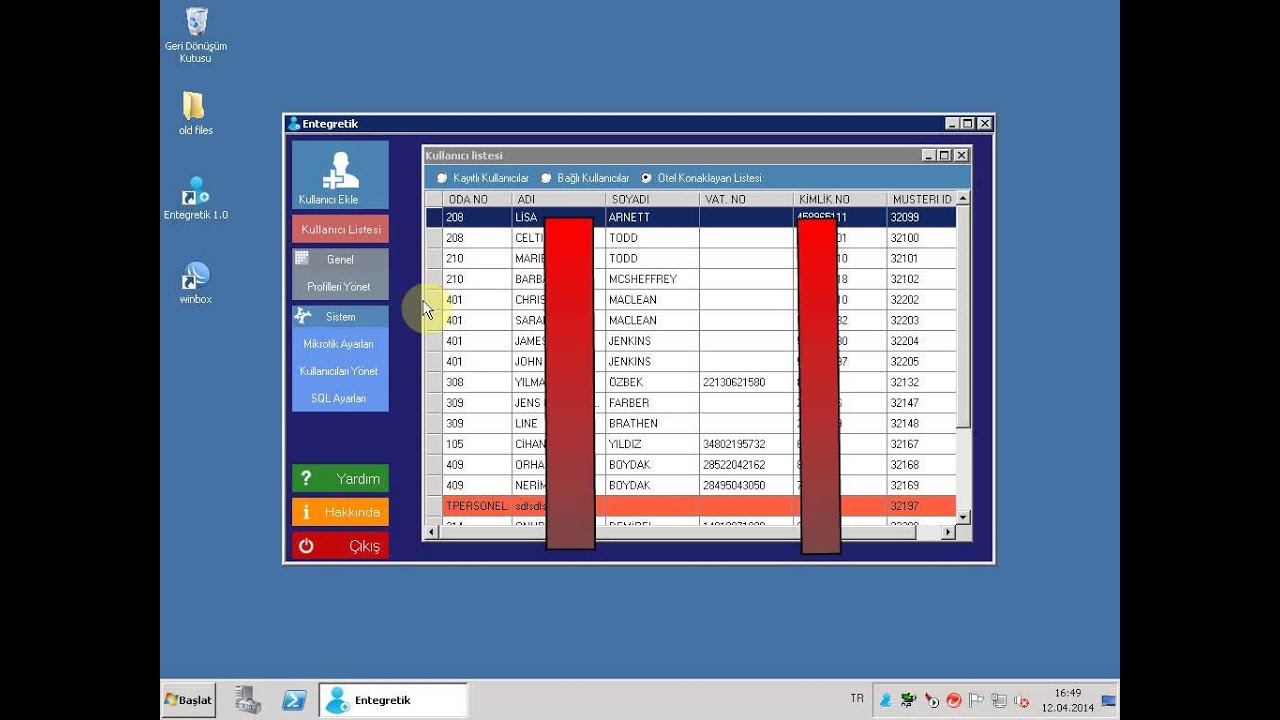Click the question mark Yardım icon
Screen dimensions: 1280x720
(x=306, y=478)
